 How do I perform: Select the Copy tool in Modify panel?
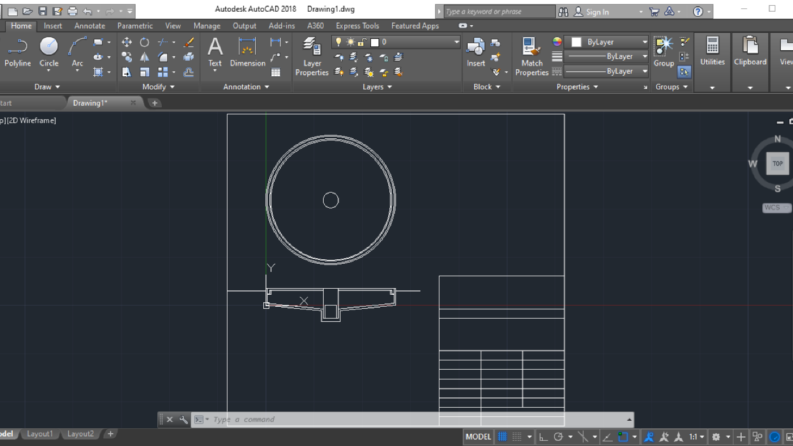coord(126,57)
